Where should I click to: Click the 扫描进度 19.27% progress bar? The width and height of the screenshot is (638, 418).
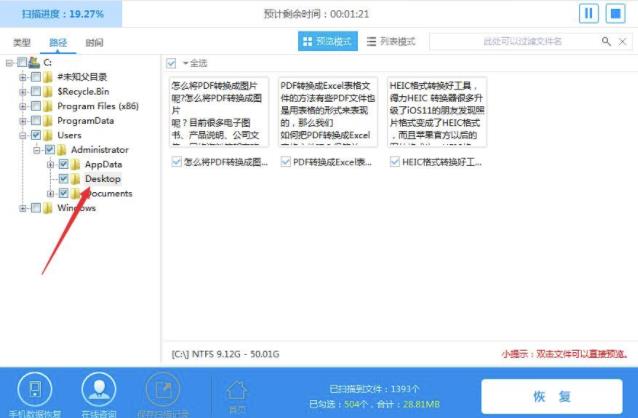point(61,14)
